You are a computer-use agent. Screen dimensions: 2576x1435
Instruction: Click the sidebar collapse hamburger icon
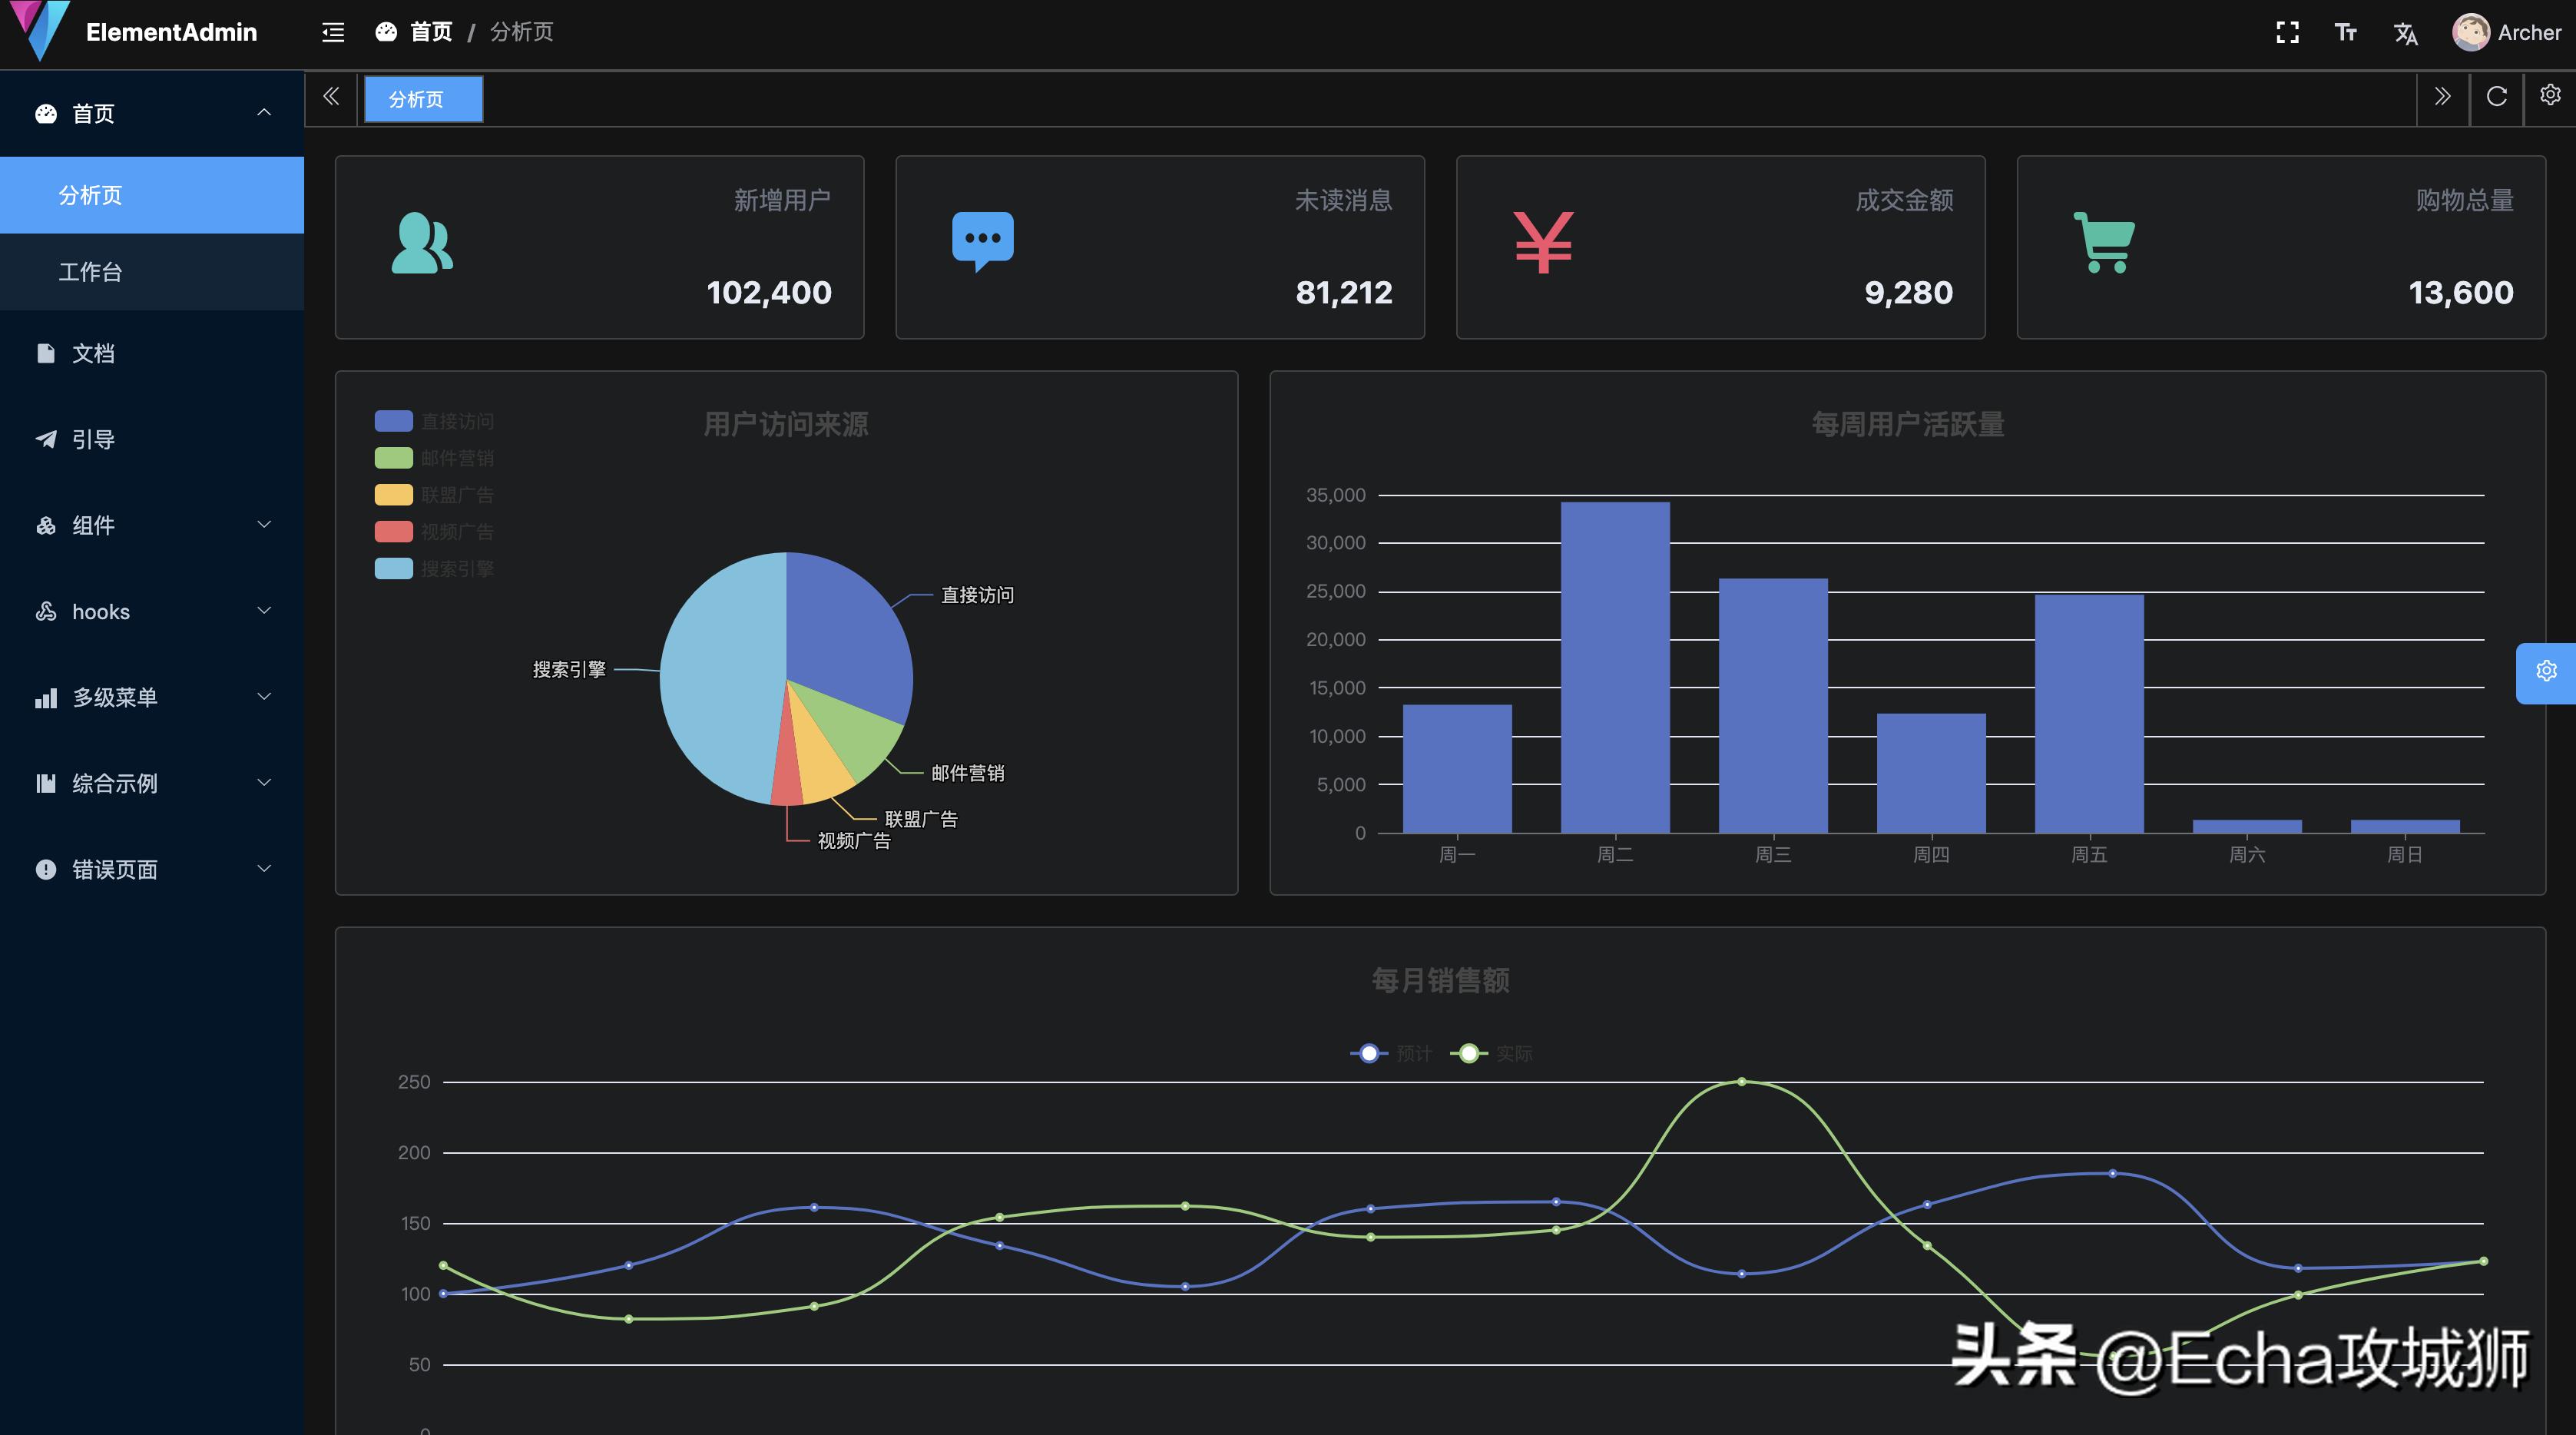(x=333, y=32)
